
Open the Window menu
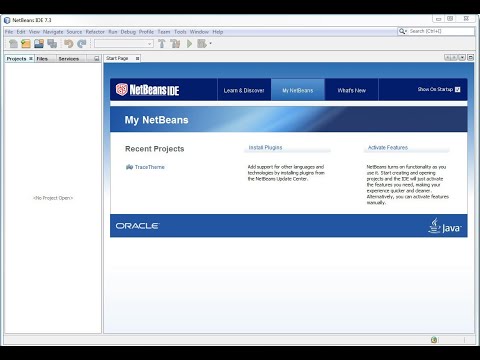click(x=199, y=32)
